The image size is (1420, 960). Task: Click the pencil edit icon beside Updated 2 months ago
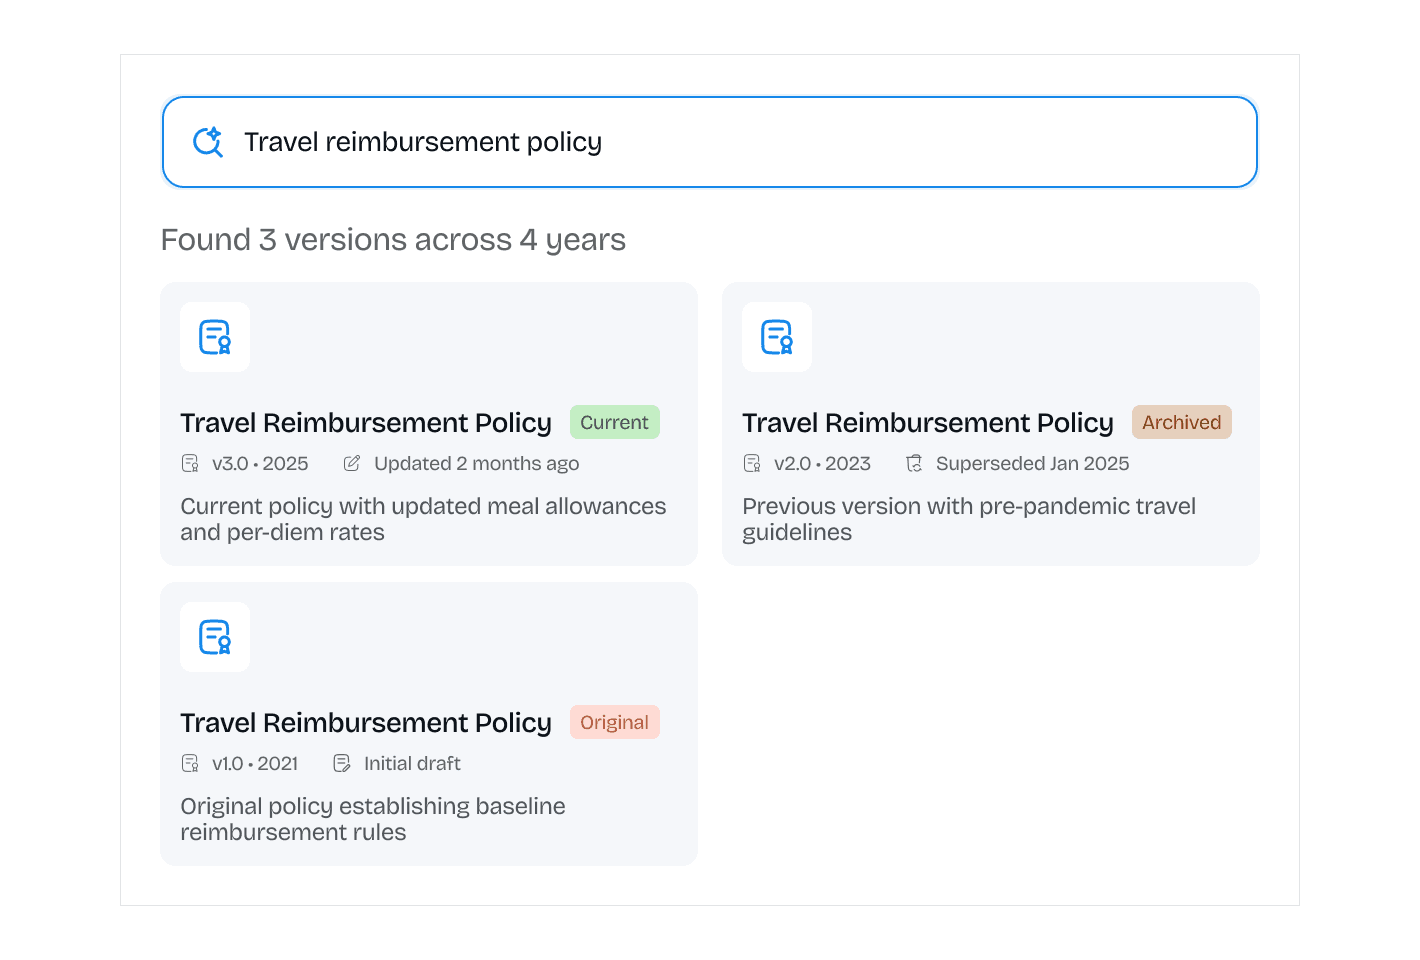coord(352,463)
